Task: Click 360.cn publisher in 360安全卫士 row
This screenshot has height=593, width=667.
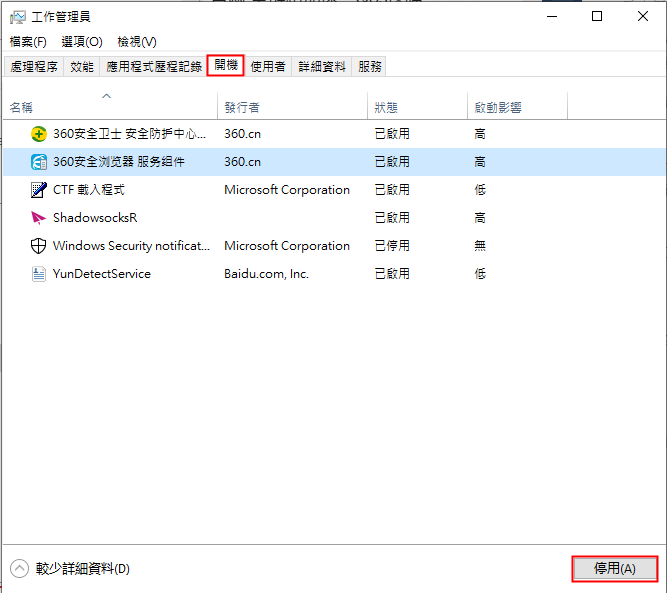Action: tap(242, 134)
